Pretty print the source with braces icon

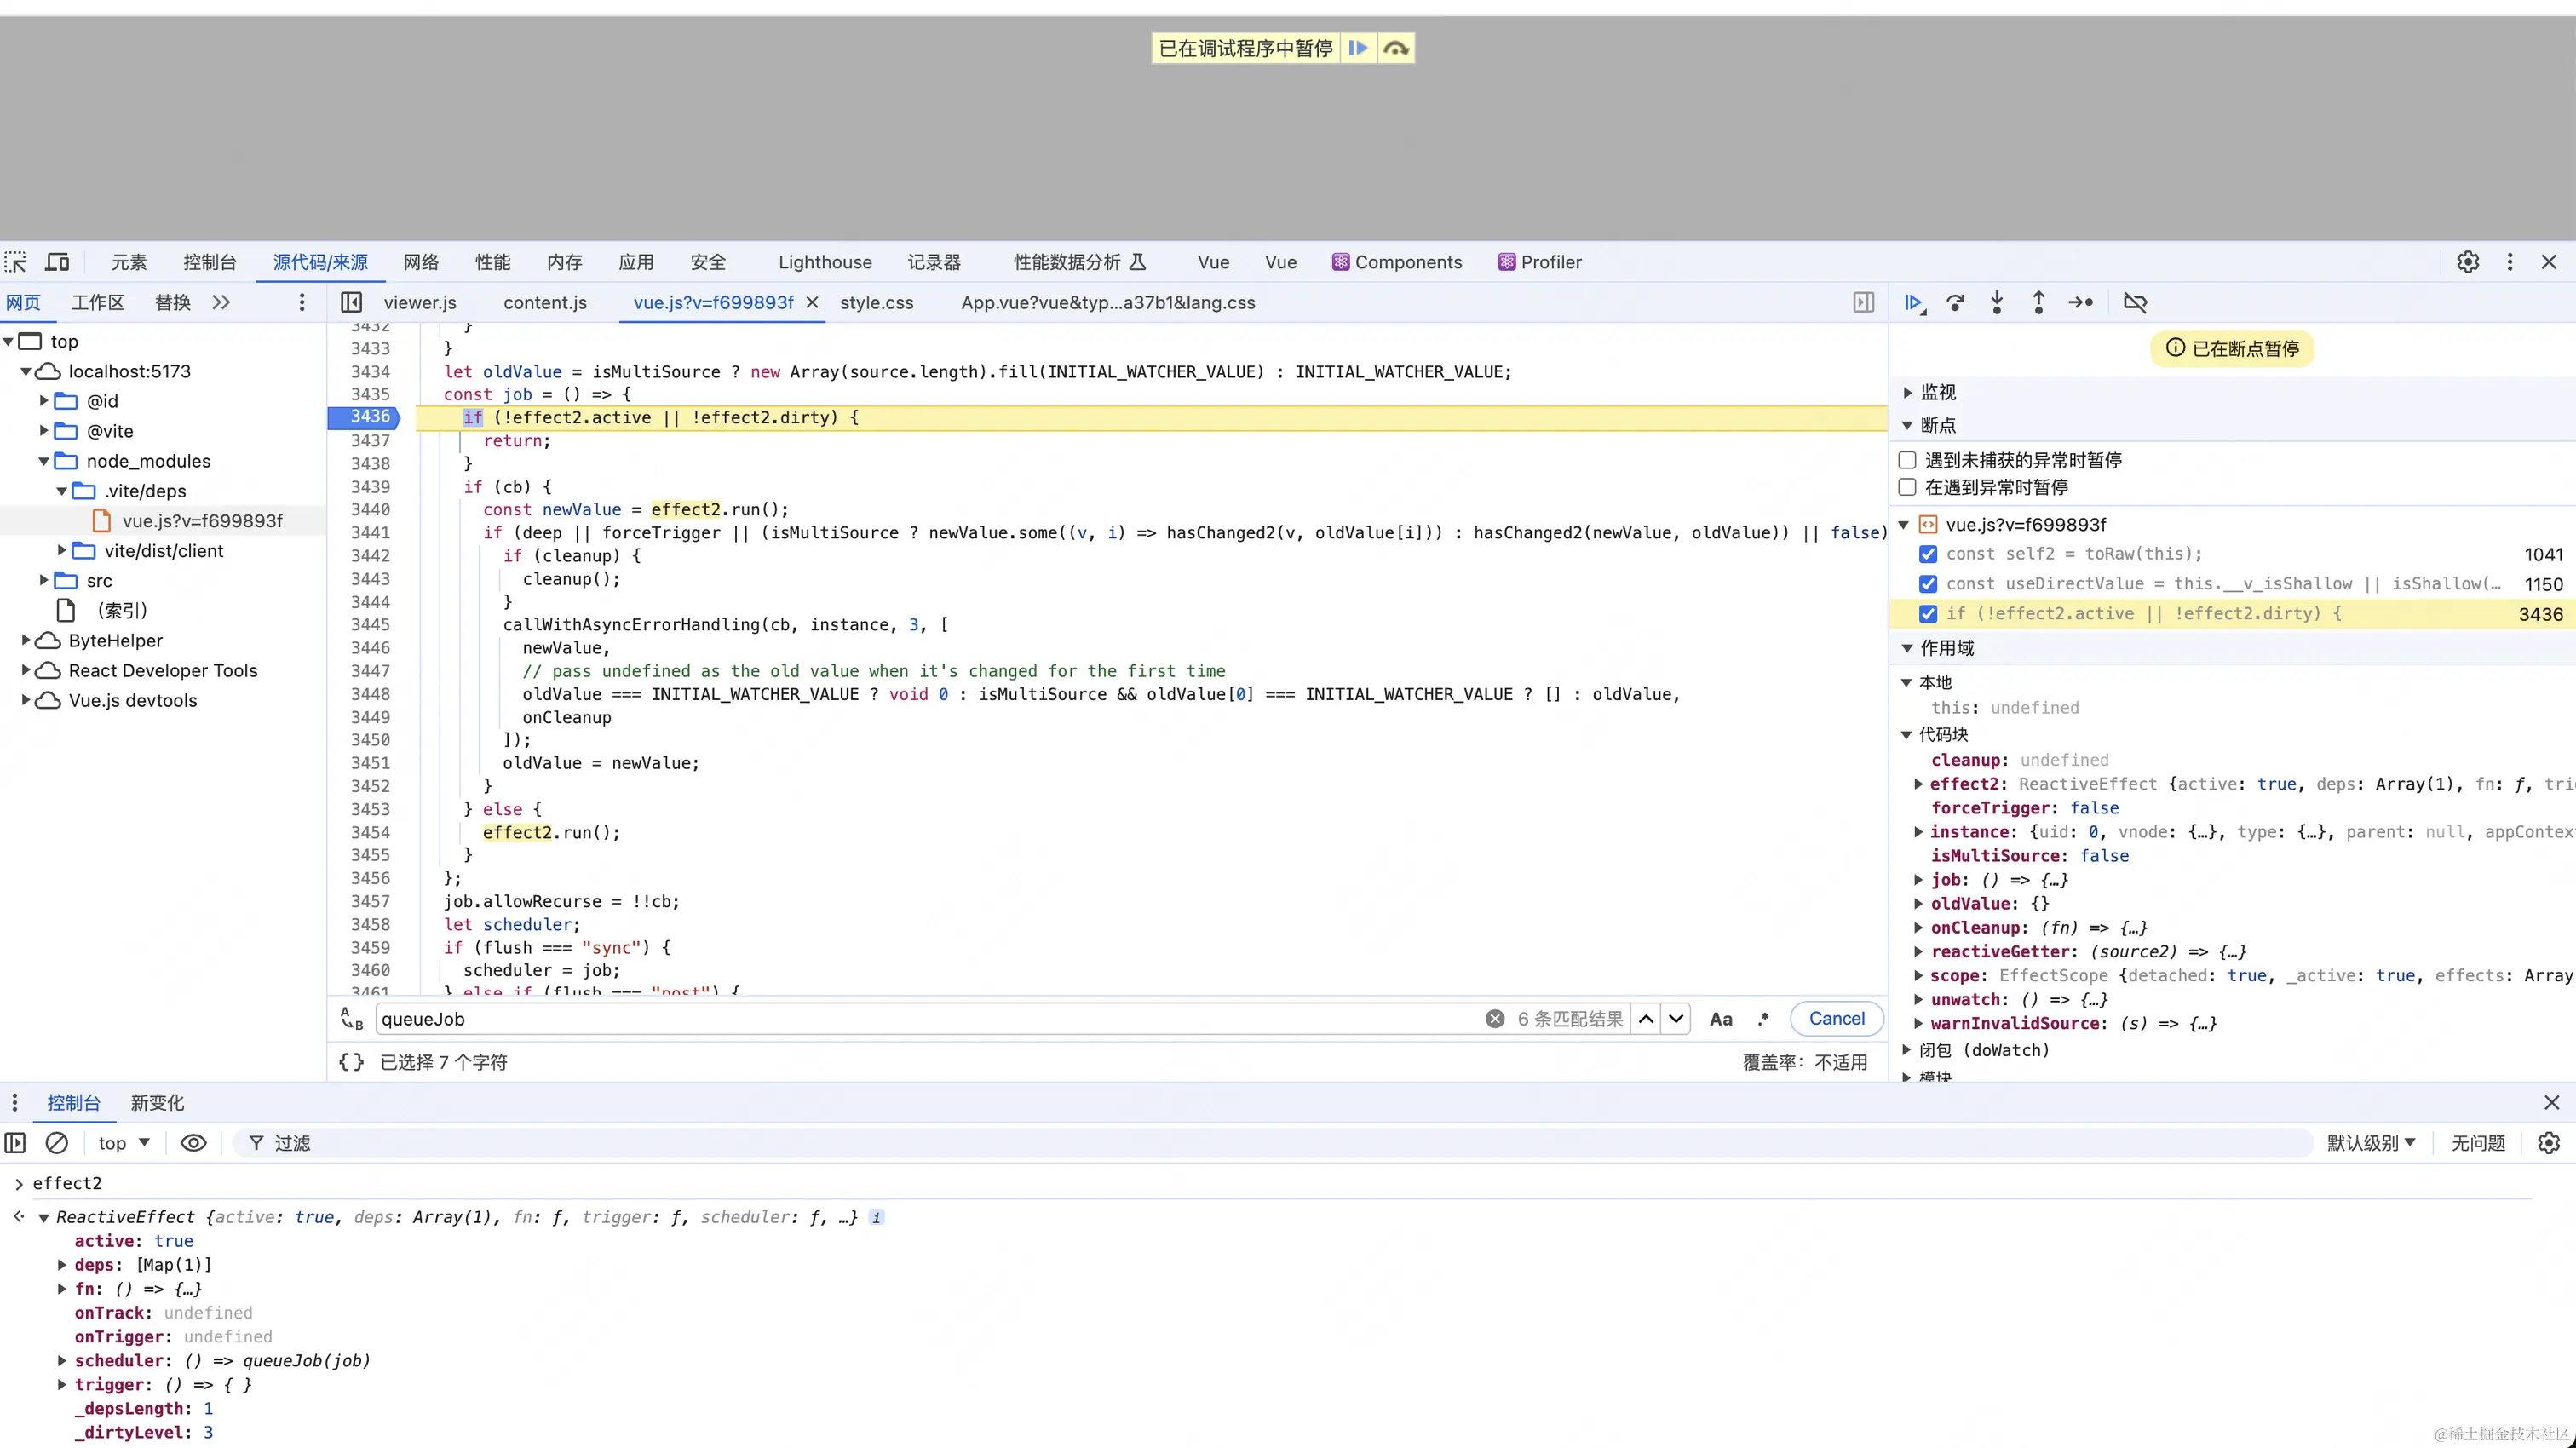pos(351,1062)
